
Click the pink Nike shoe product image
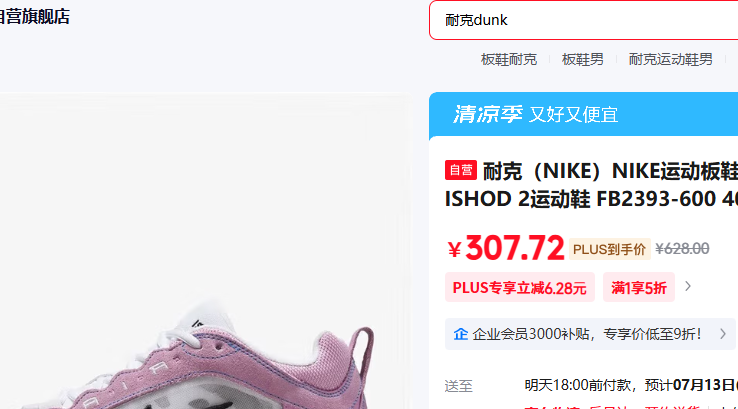click(x=205, y=252)
